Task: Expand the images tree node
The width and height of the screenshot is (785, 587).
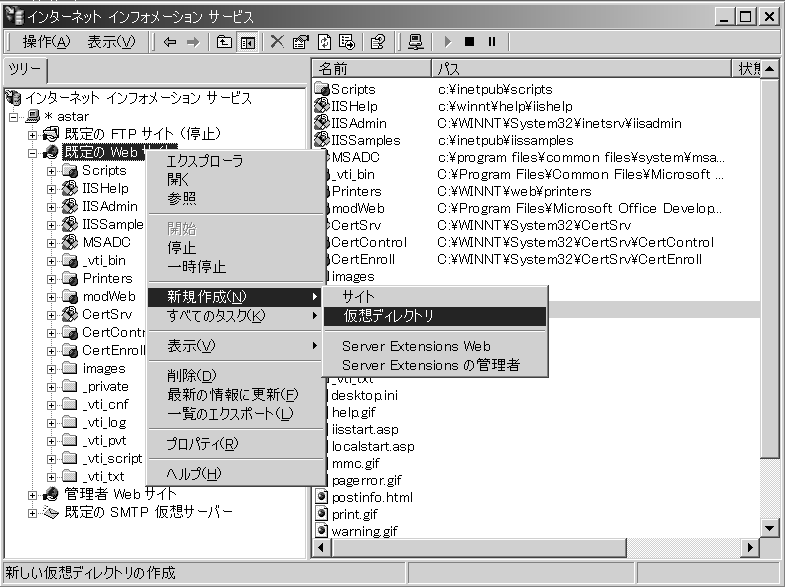Action: coord(51,369)
